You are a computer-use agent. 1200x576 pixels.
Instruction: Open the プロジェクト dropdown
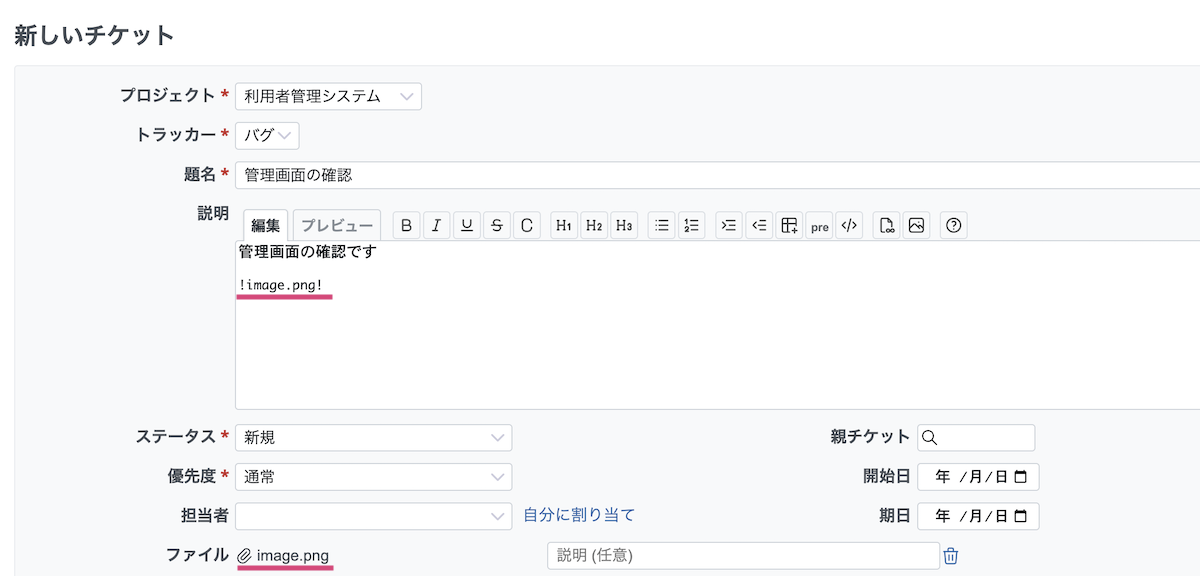[x=328, y=96]
